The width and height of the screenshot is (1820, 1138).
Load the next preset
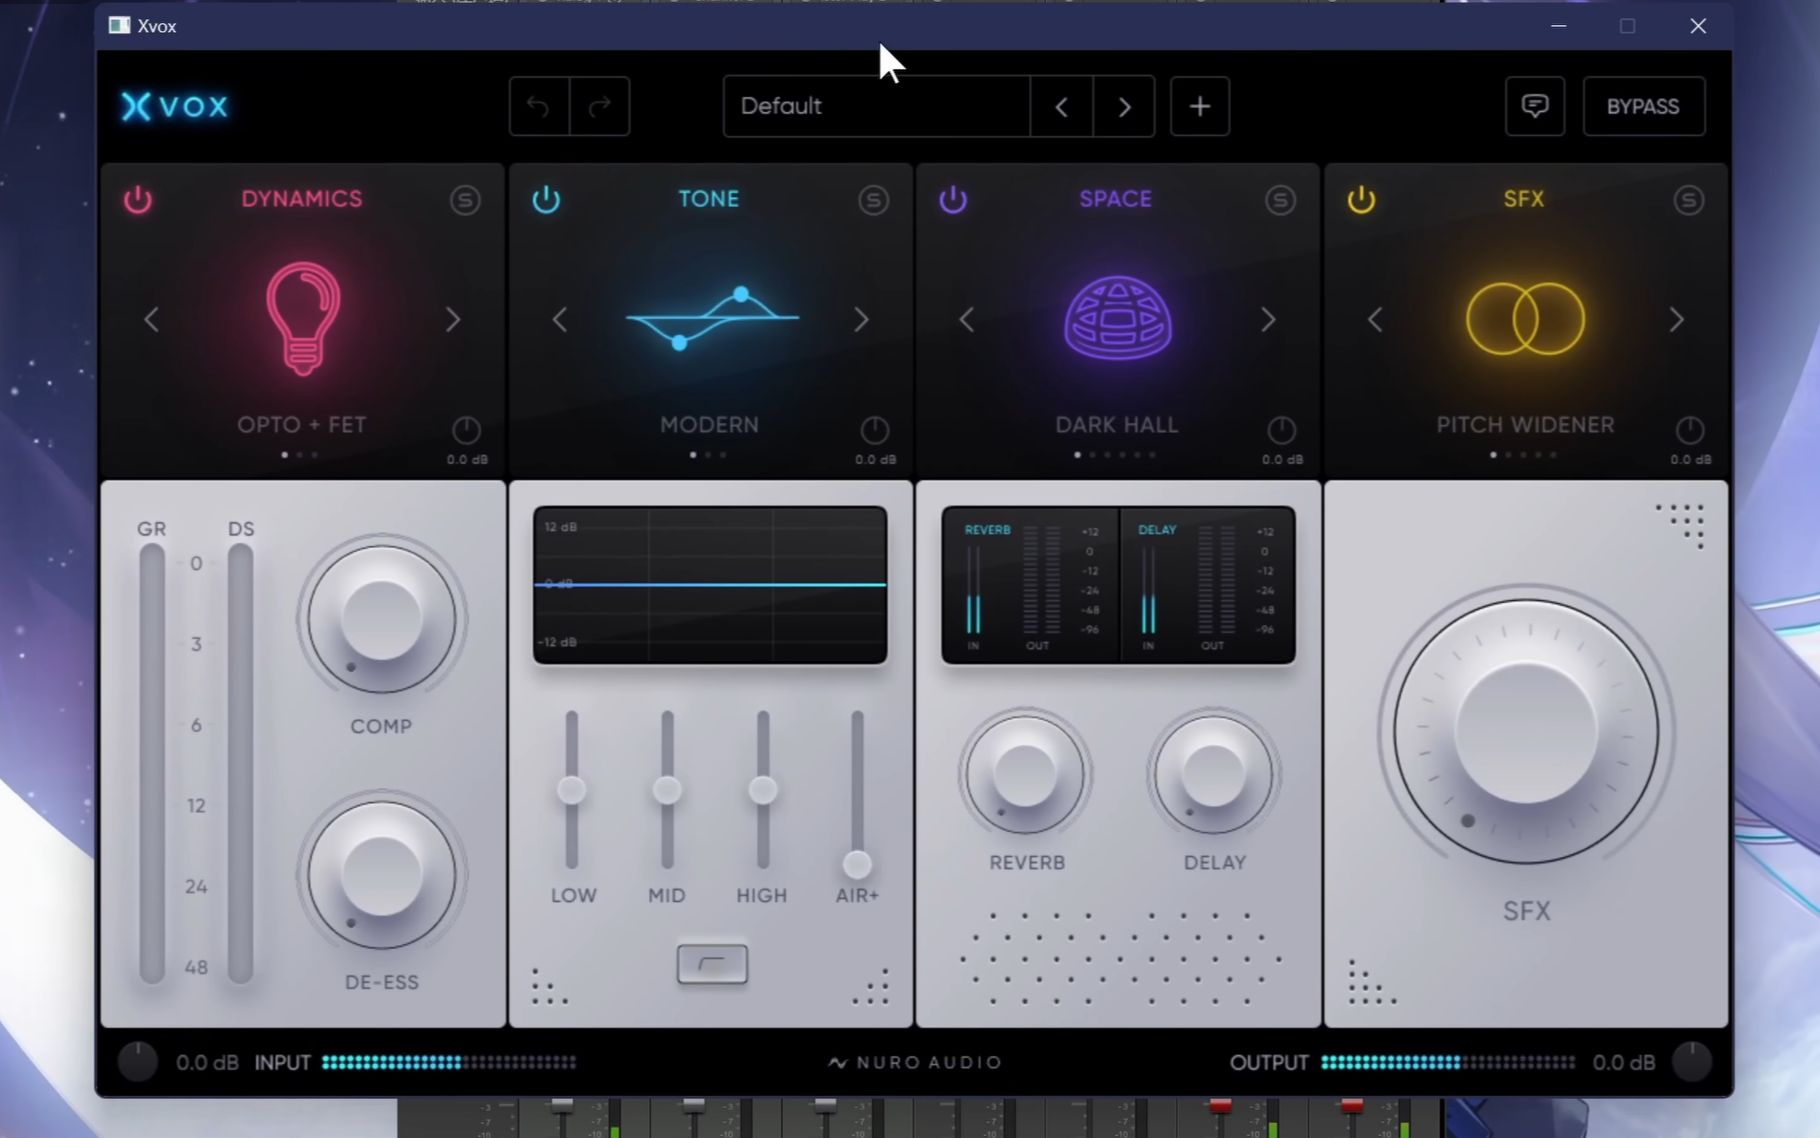(1124, 106)
